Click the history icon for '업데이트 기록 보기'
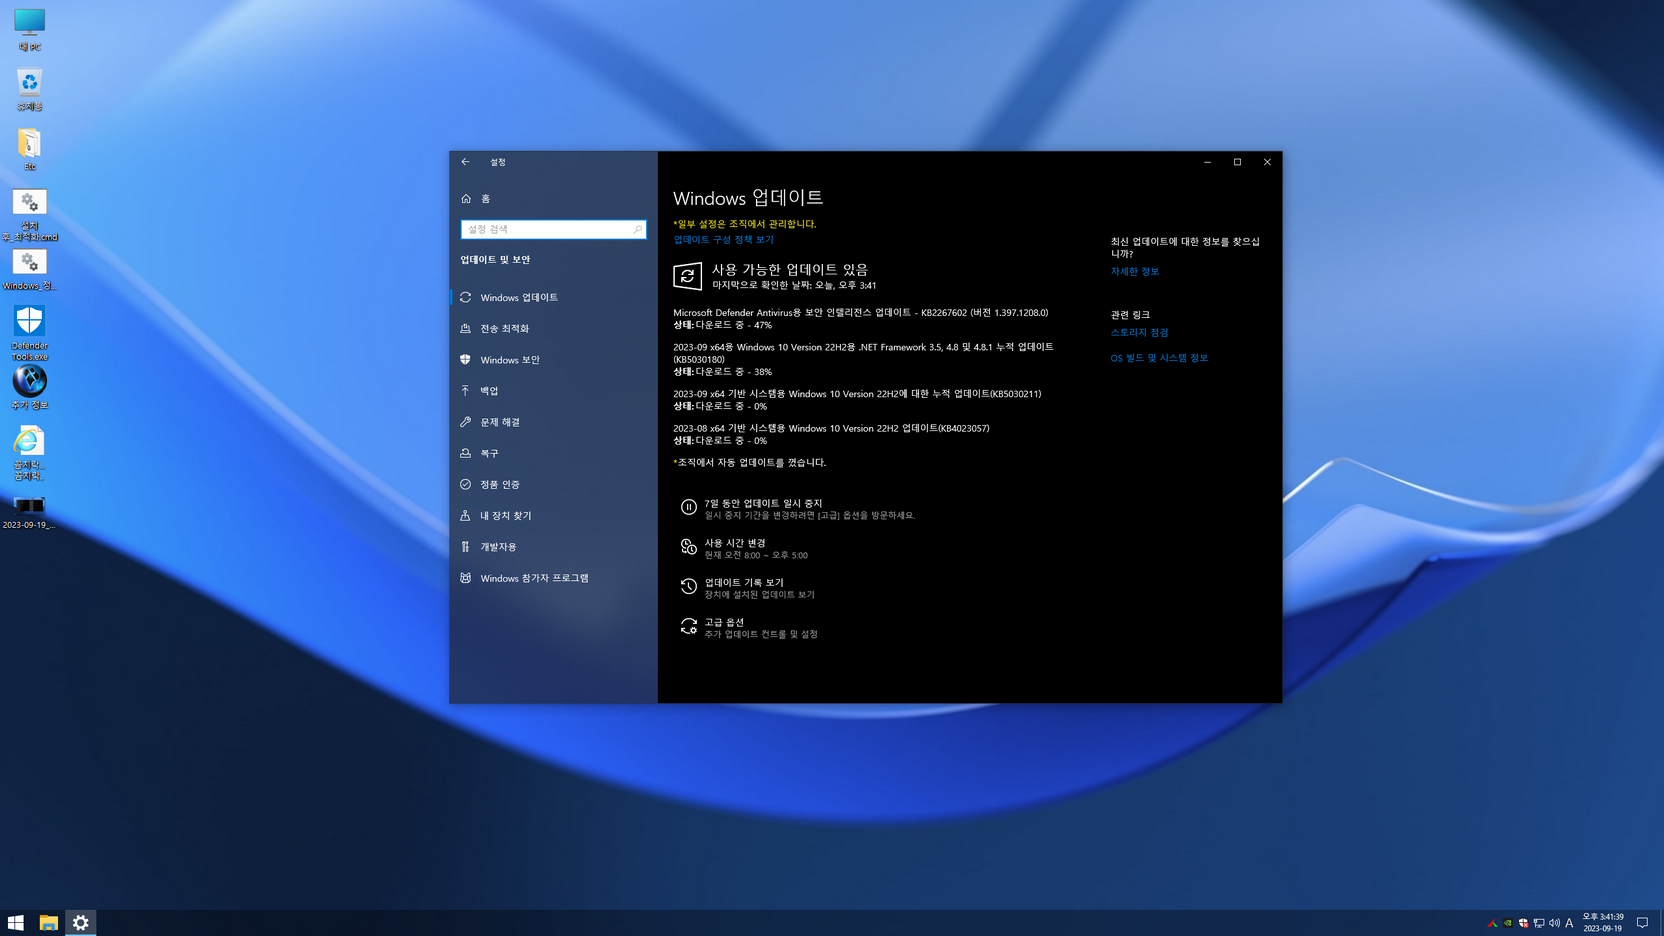Screen dimensions: 1664x936 click(688, 587)
